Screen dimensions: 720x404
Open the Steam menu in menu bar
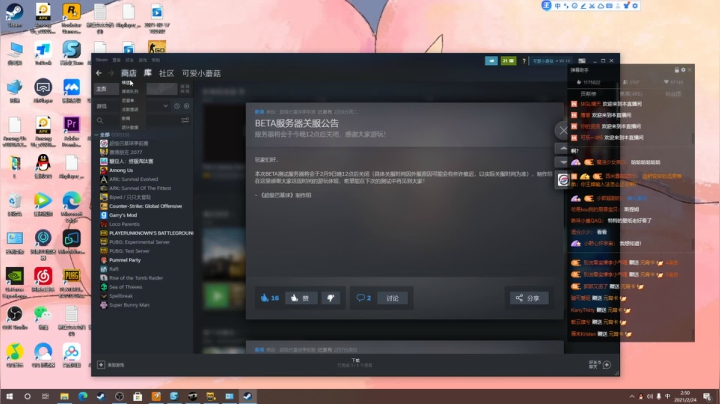(102, 60)
